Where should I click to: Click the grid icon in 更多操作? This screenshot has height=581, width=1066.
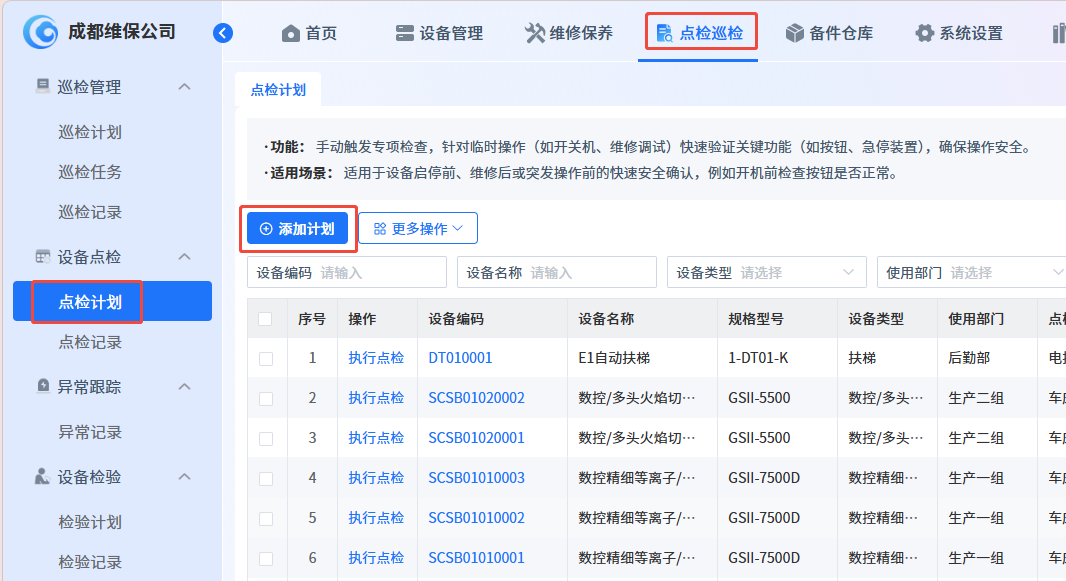[380, 229]
